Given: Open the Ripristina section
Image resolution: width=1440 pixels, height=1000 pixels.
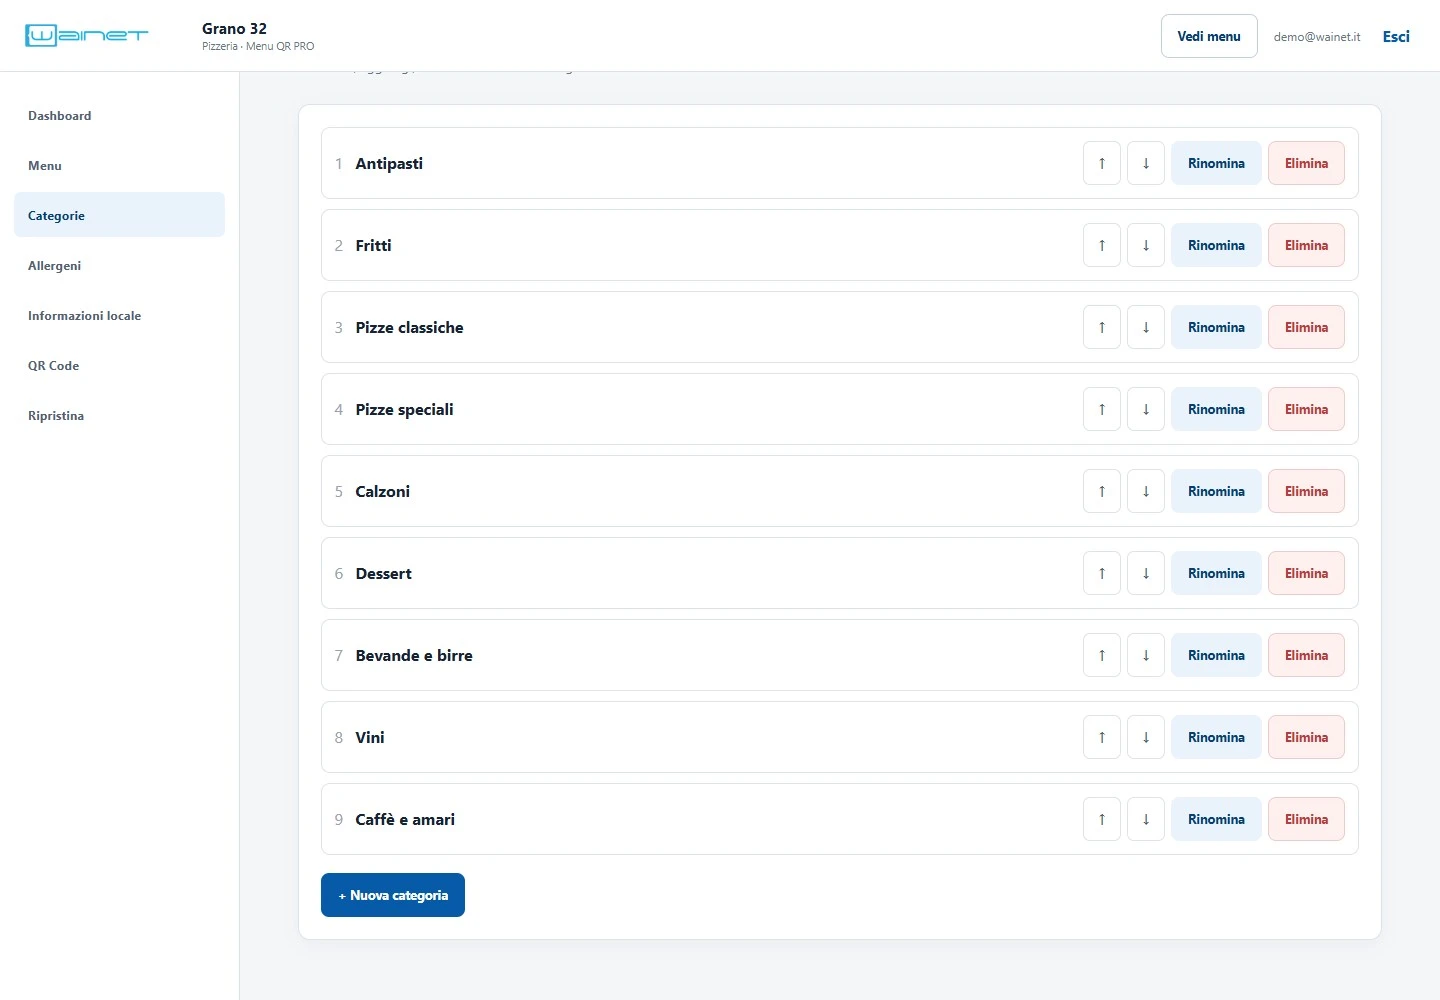Looking at the screenshot, I should point(119,415).
